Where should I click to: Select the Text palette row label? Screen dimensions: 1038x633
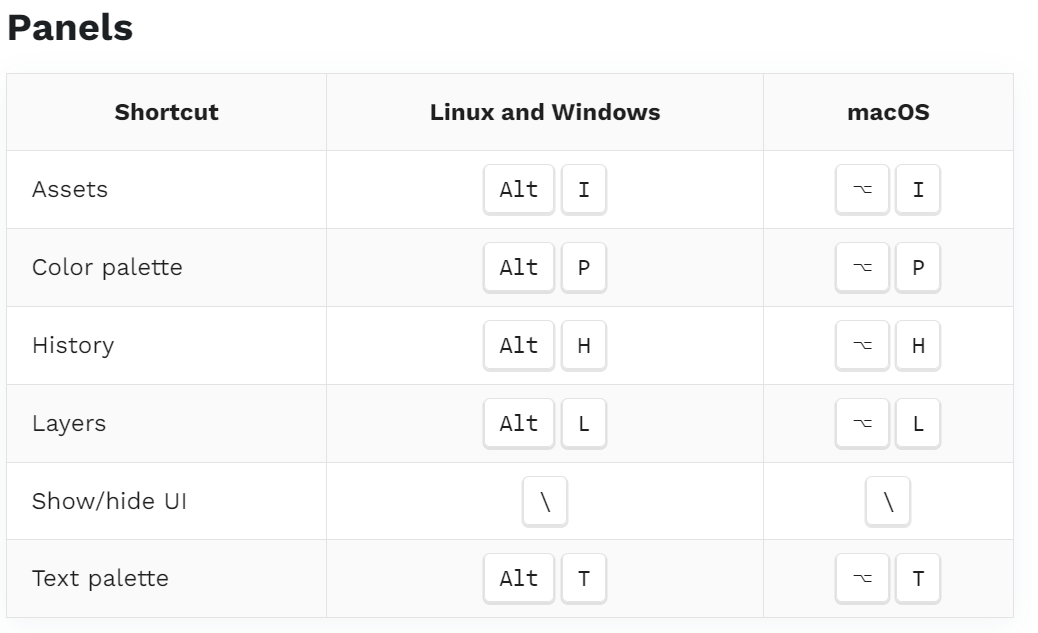point(100,579)
